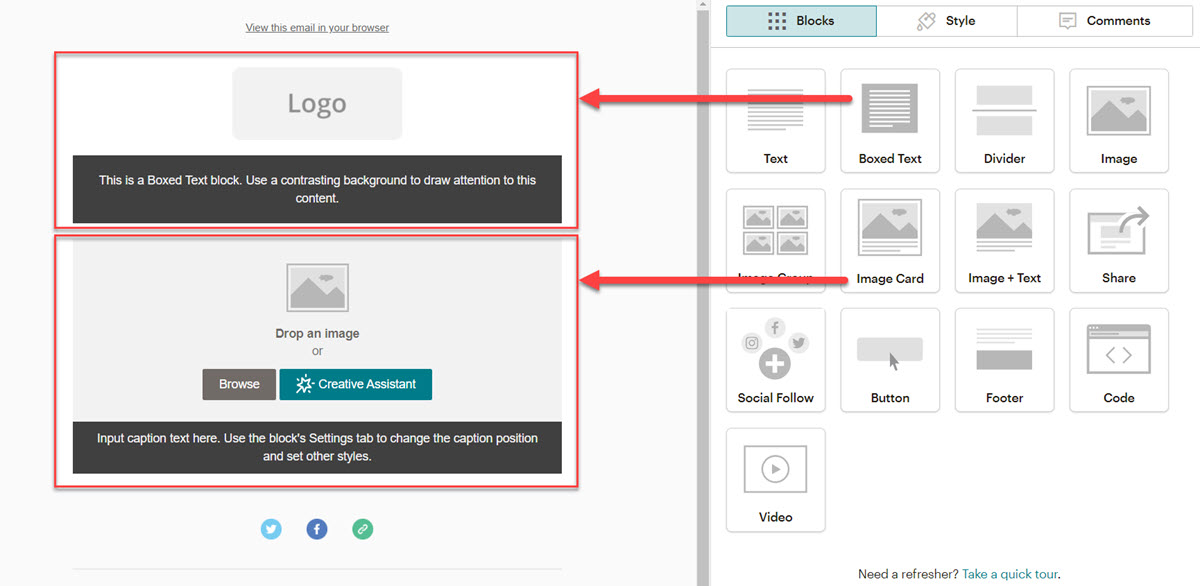
Task: Choose the Video block
Action: click(x=776, y=480)
